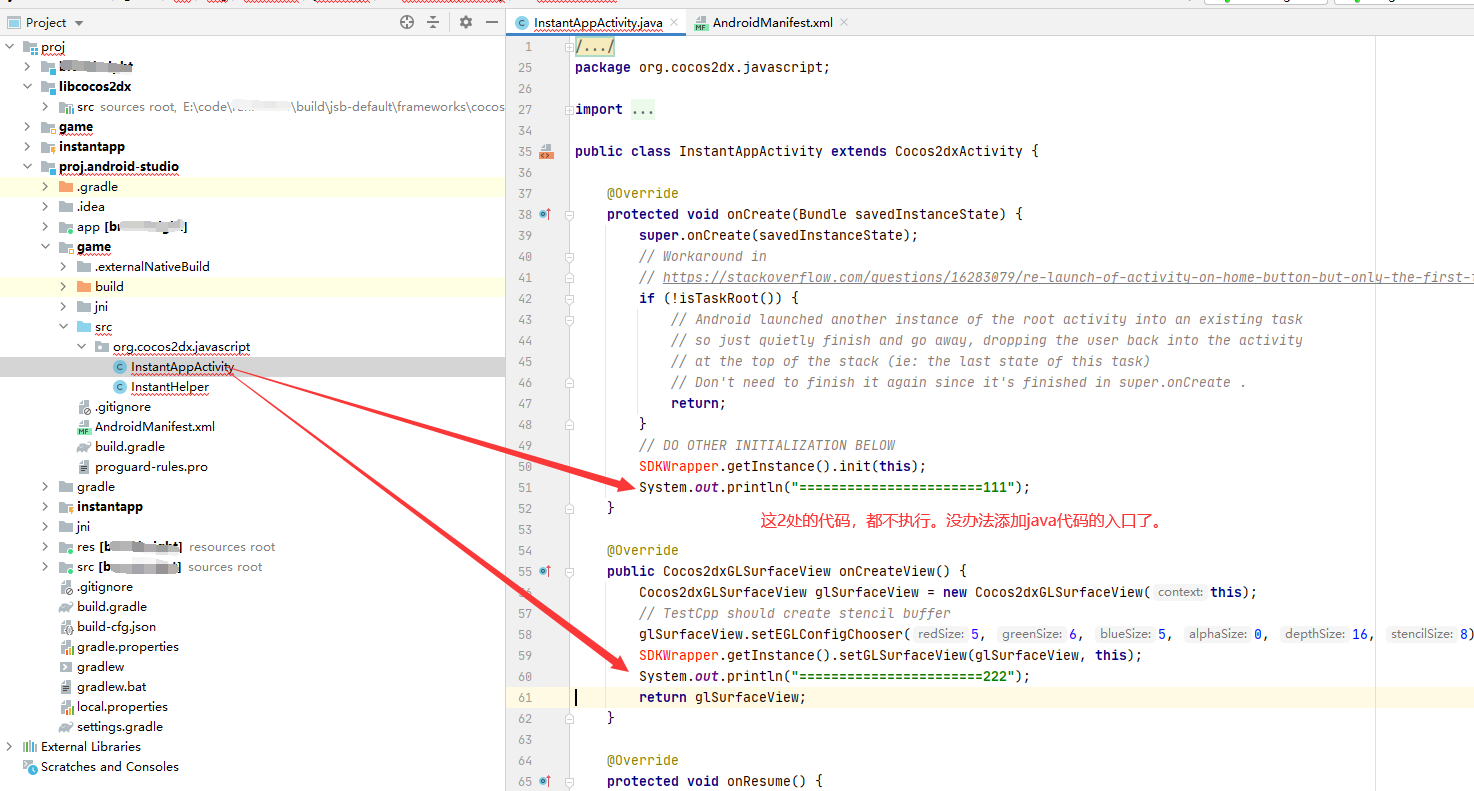
Task: Expand the folded header comment at line 1
Action: 569,47
